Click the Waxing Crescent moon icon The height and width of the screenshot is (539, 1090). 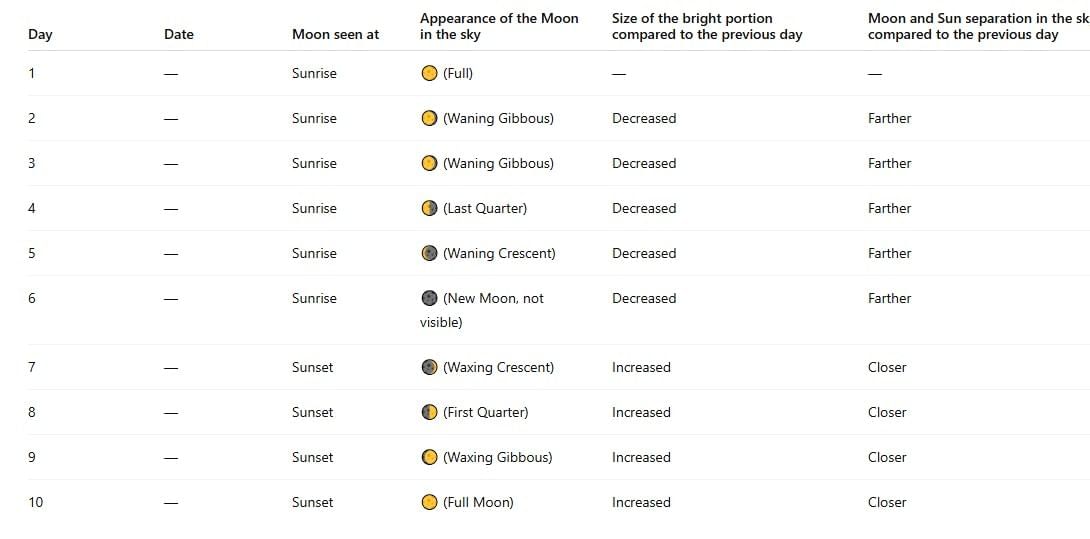(429, 367)
